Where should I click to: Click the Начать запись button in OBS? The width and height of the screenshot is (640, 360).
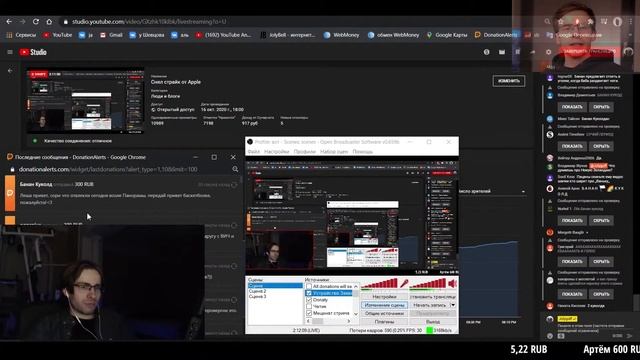pos(429,305)
